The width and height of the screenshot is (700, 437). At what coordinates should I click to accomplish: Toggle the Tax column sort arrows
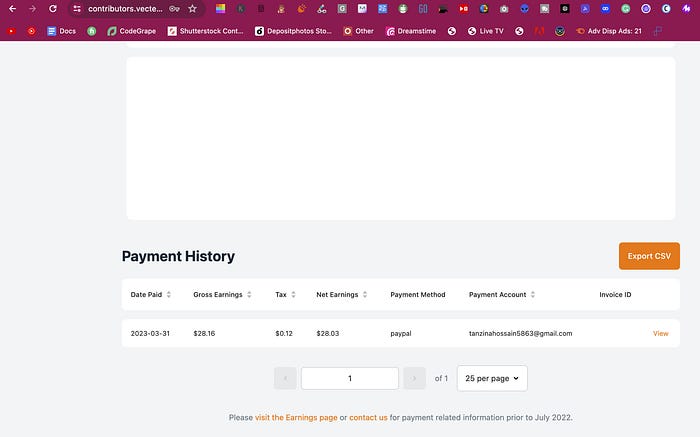293,295
